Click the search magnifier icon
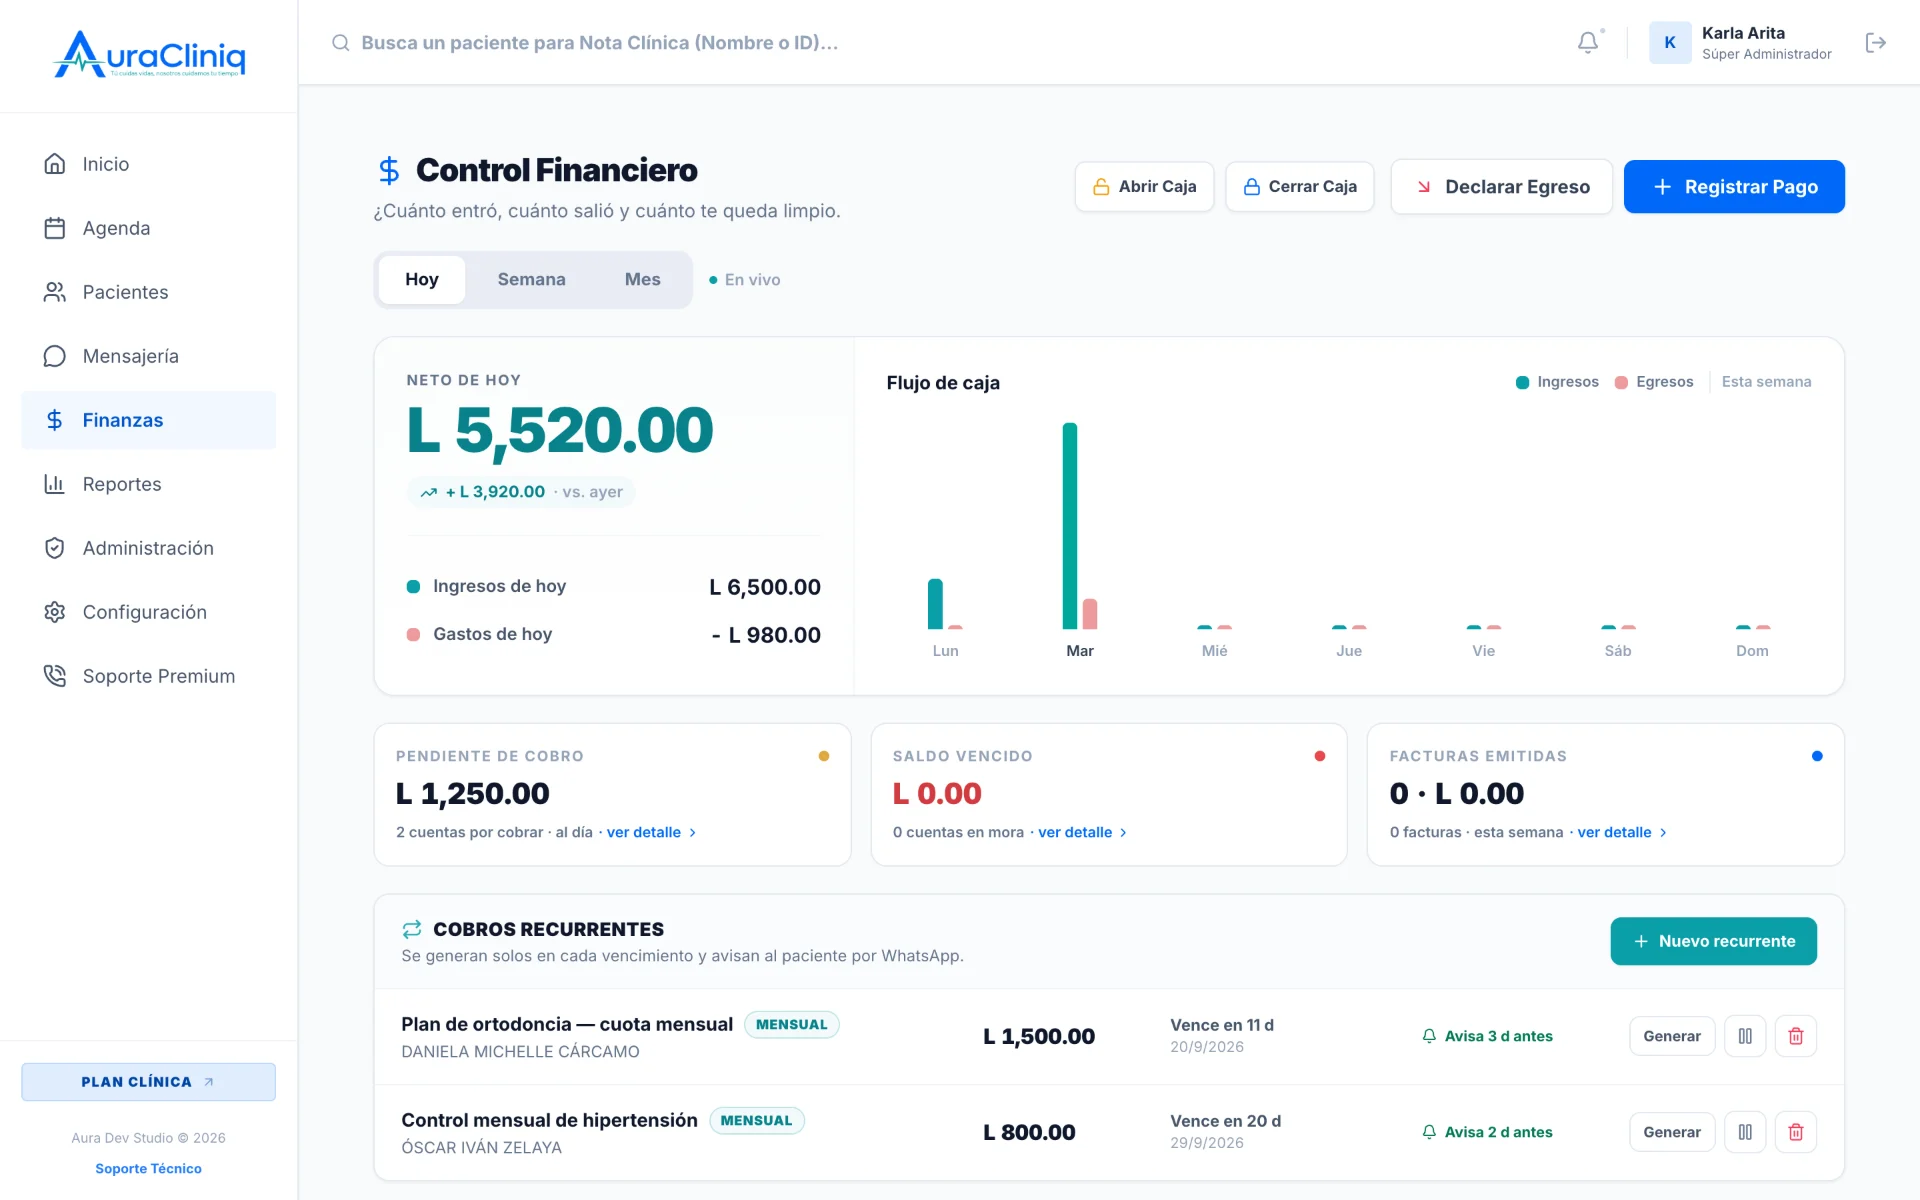This screenshot has width=1920, height=1200. tap(341, 43)
